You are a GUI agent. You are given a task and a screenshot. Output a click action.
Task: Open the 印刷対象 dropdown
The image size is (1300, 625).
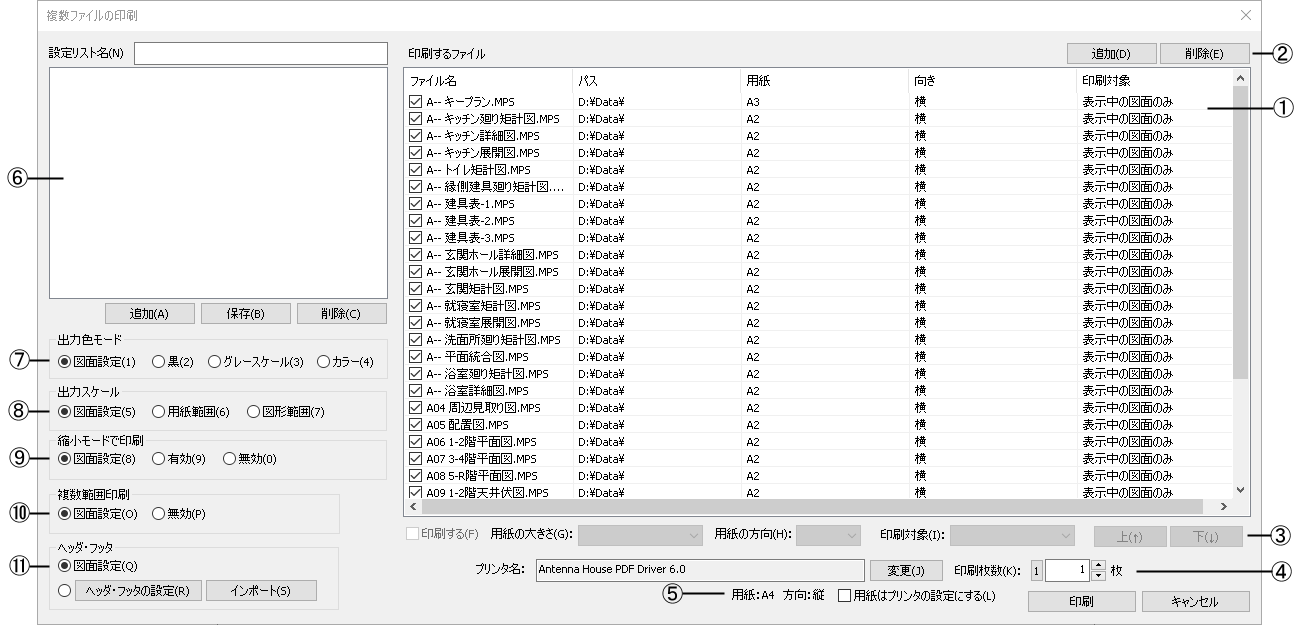coord(1010,534)
